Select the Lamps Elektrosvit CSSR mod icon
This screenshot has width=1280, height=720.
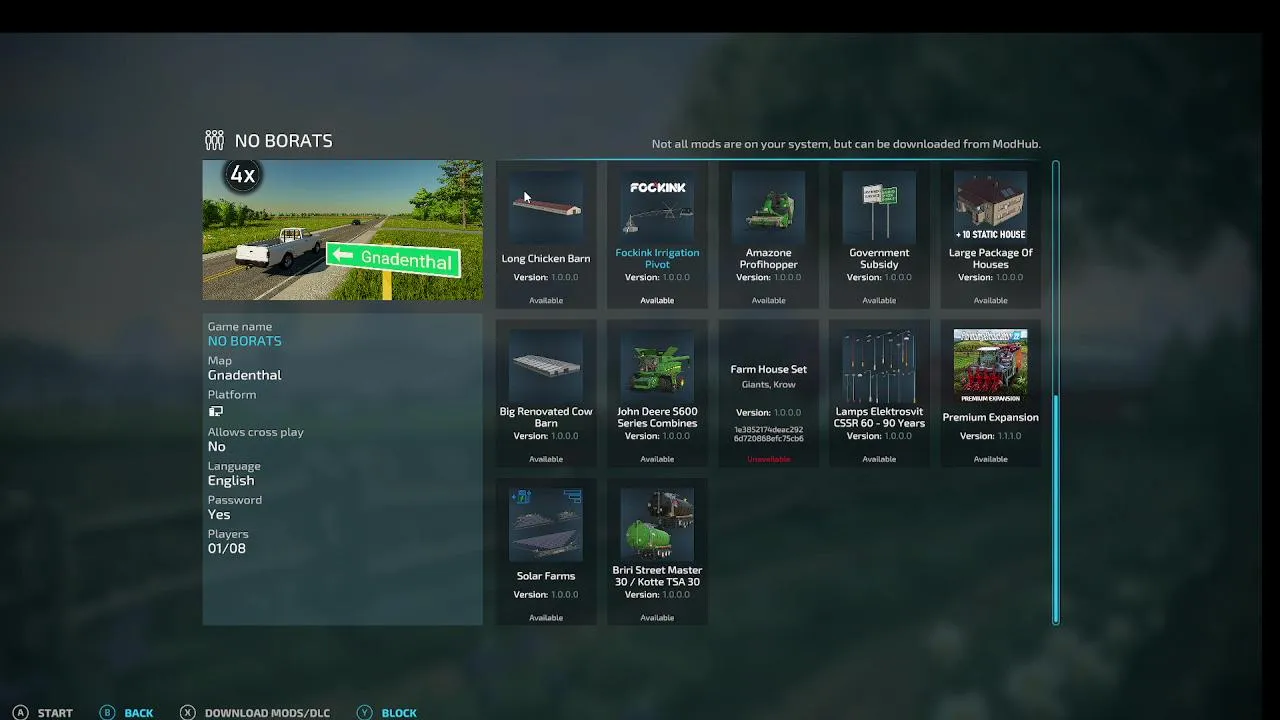tap(879, 365)
